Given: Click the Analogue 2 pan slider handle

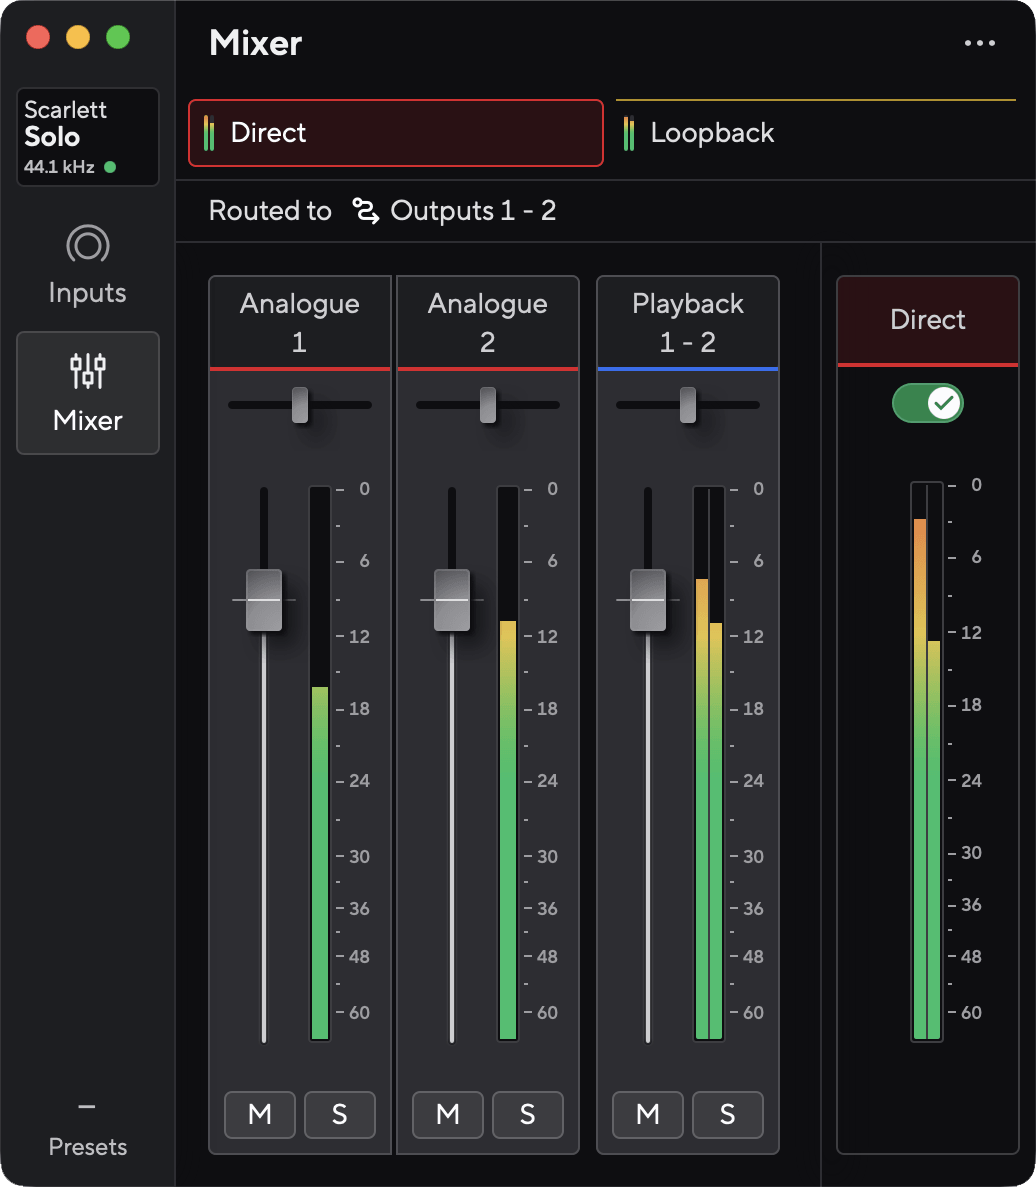Looking at the screenshot, I should point(488,405).
